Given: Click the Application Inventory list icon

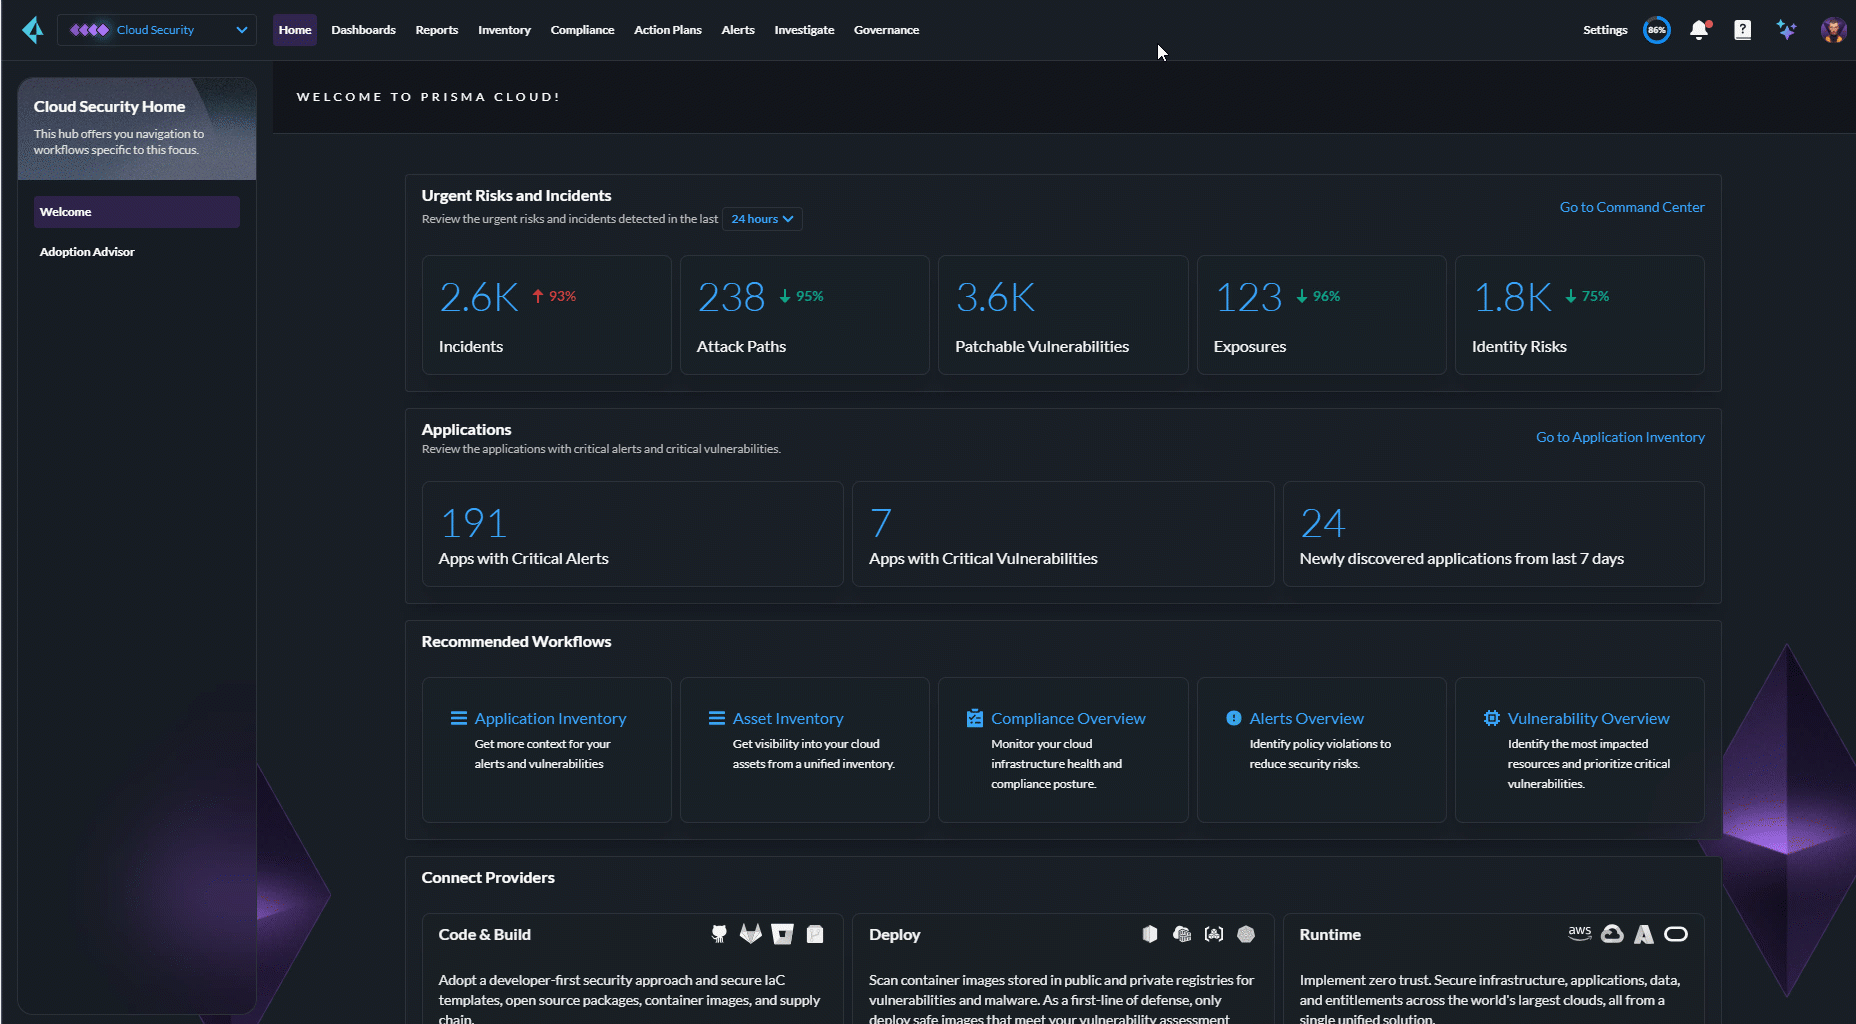Looking at the screenshot, I should click(459, 718).
